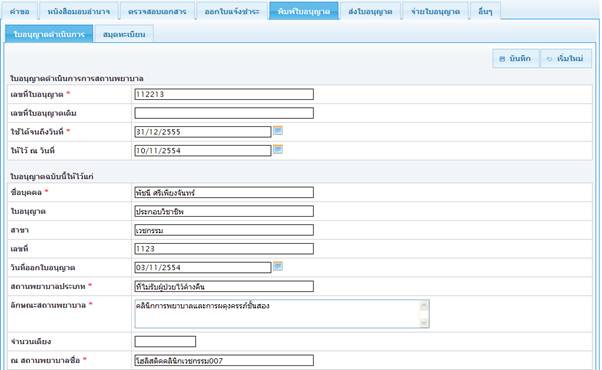602x370 pixels.
Task: Select the ออกใบแจ้งชำระ tab
Action: (232, 11)
